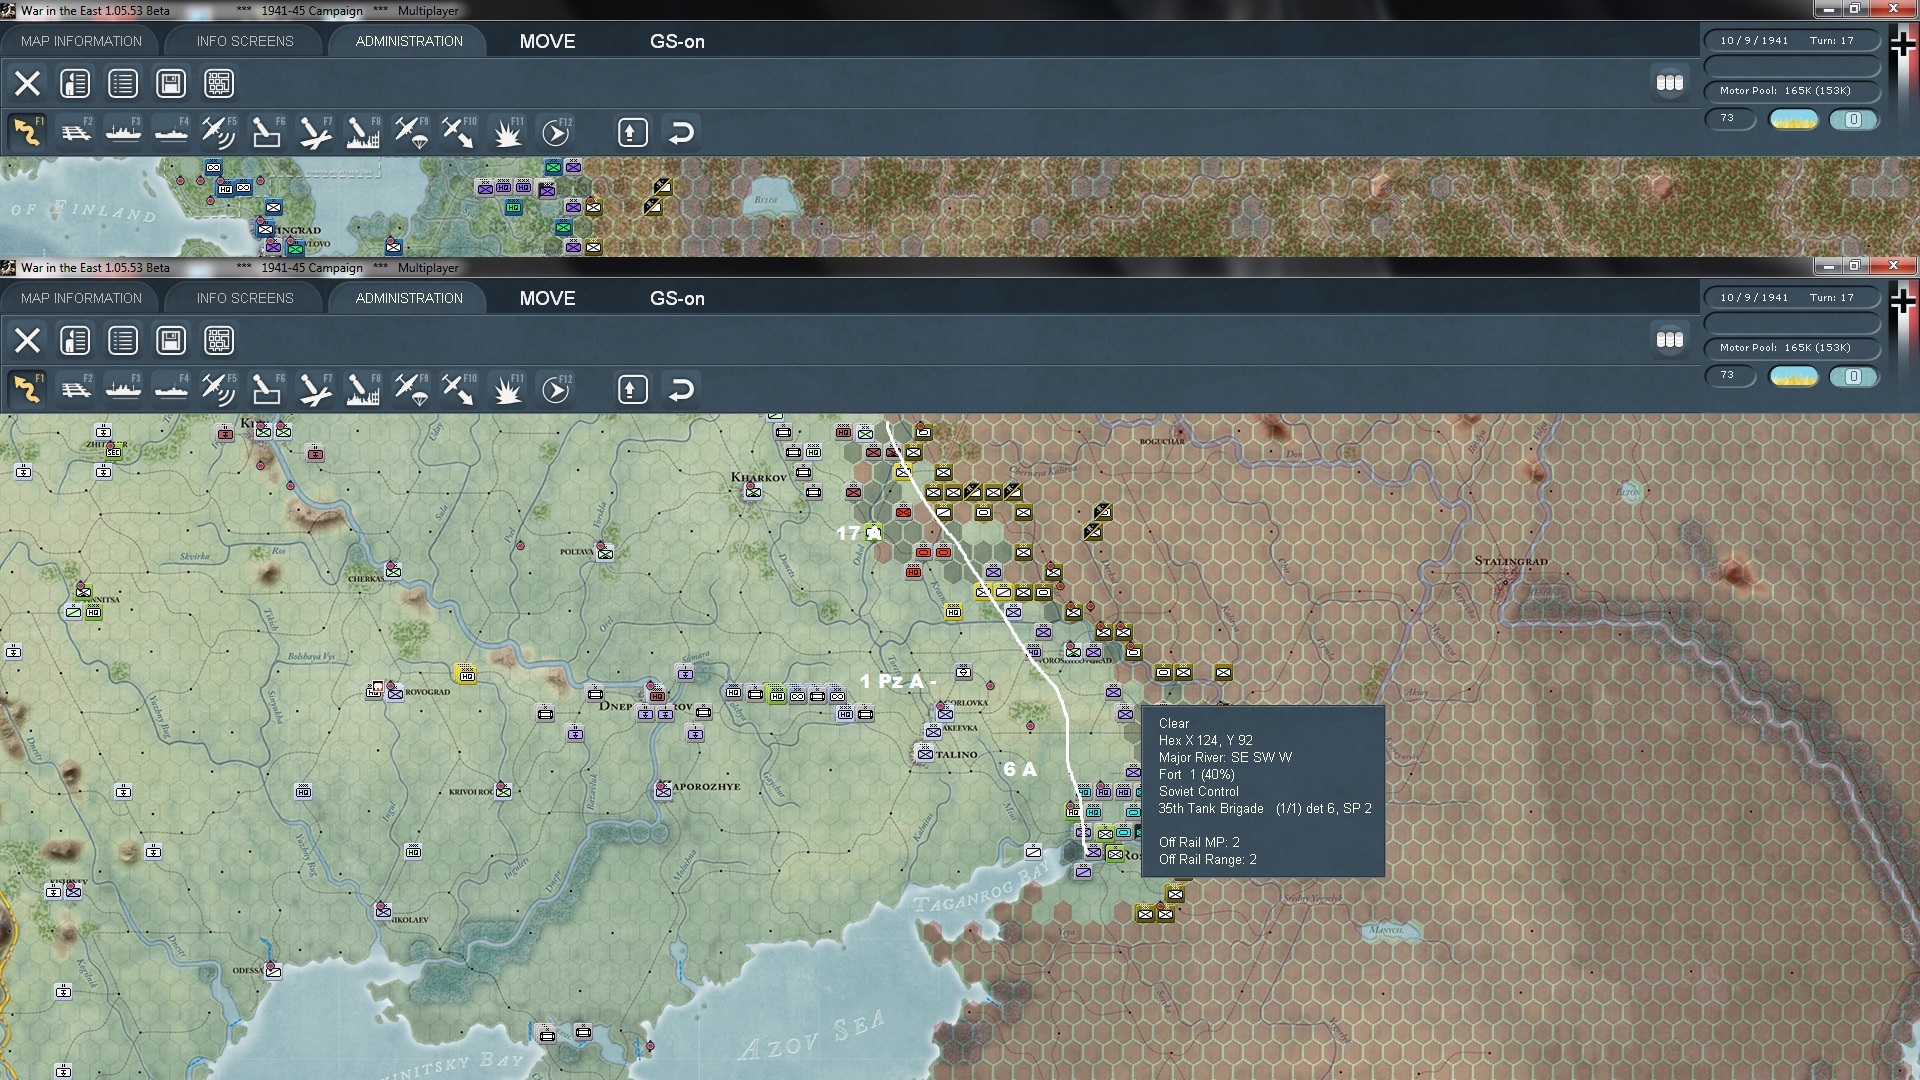The height and width of the screenshot is (1080, 1920).
Task: Select F8 bomb city in lower window
Action: click(x=363, y=389)
